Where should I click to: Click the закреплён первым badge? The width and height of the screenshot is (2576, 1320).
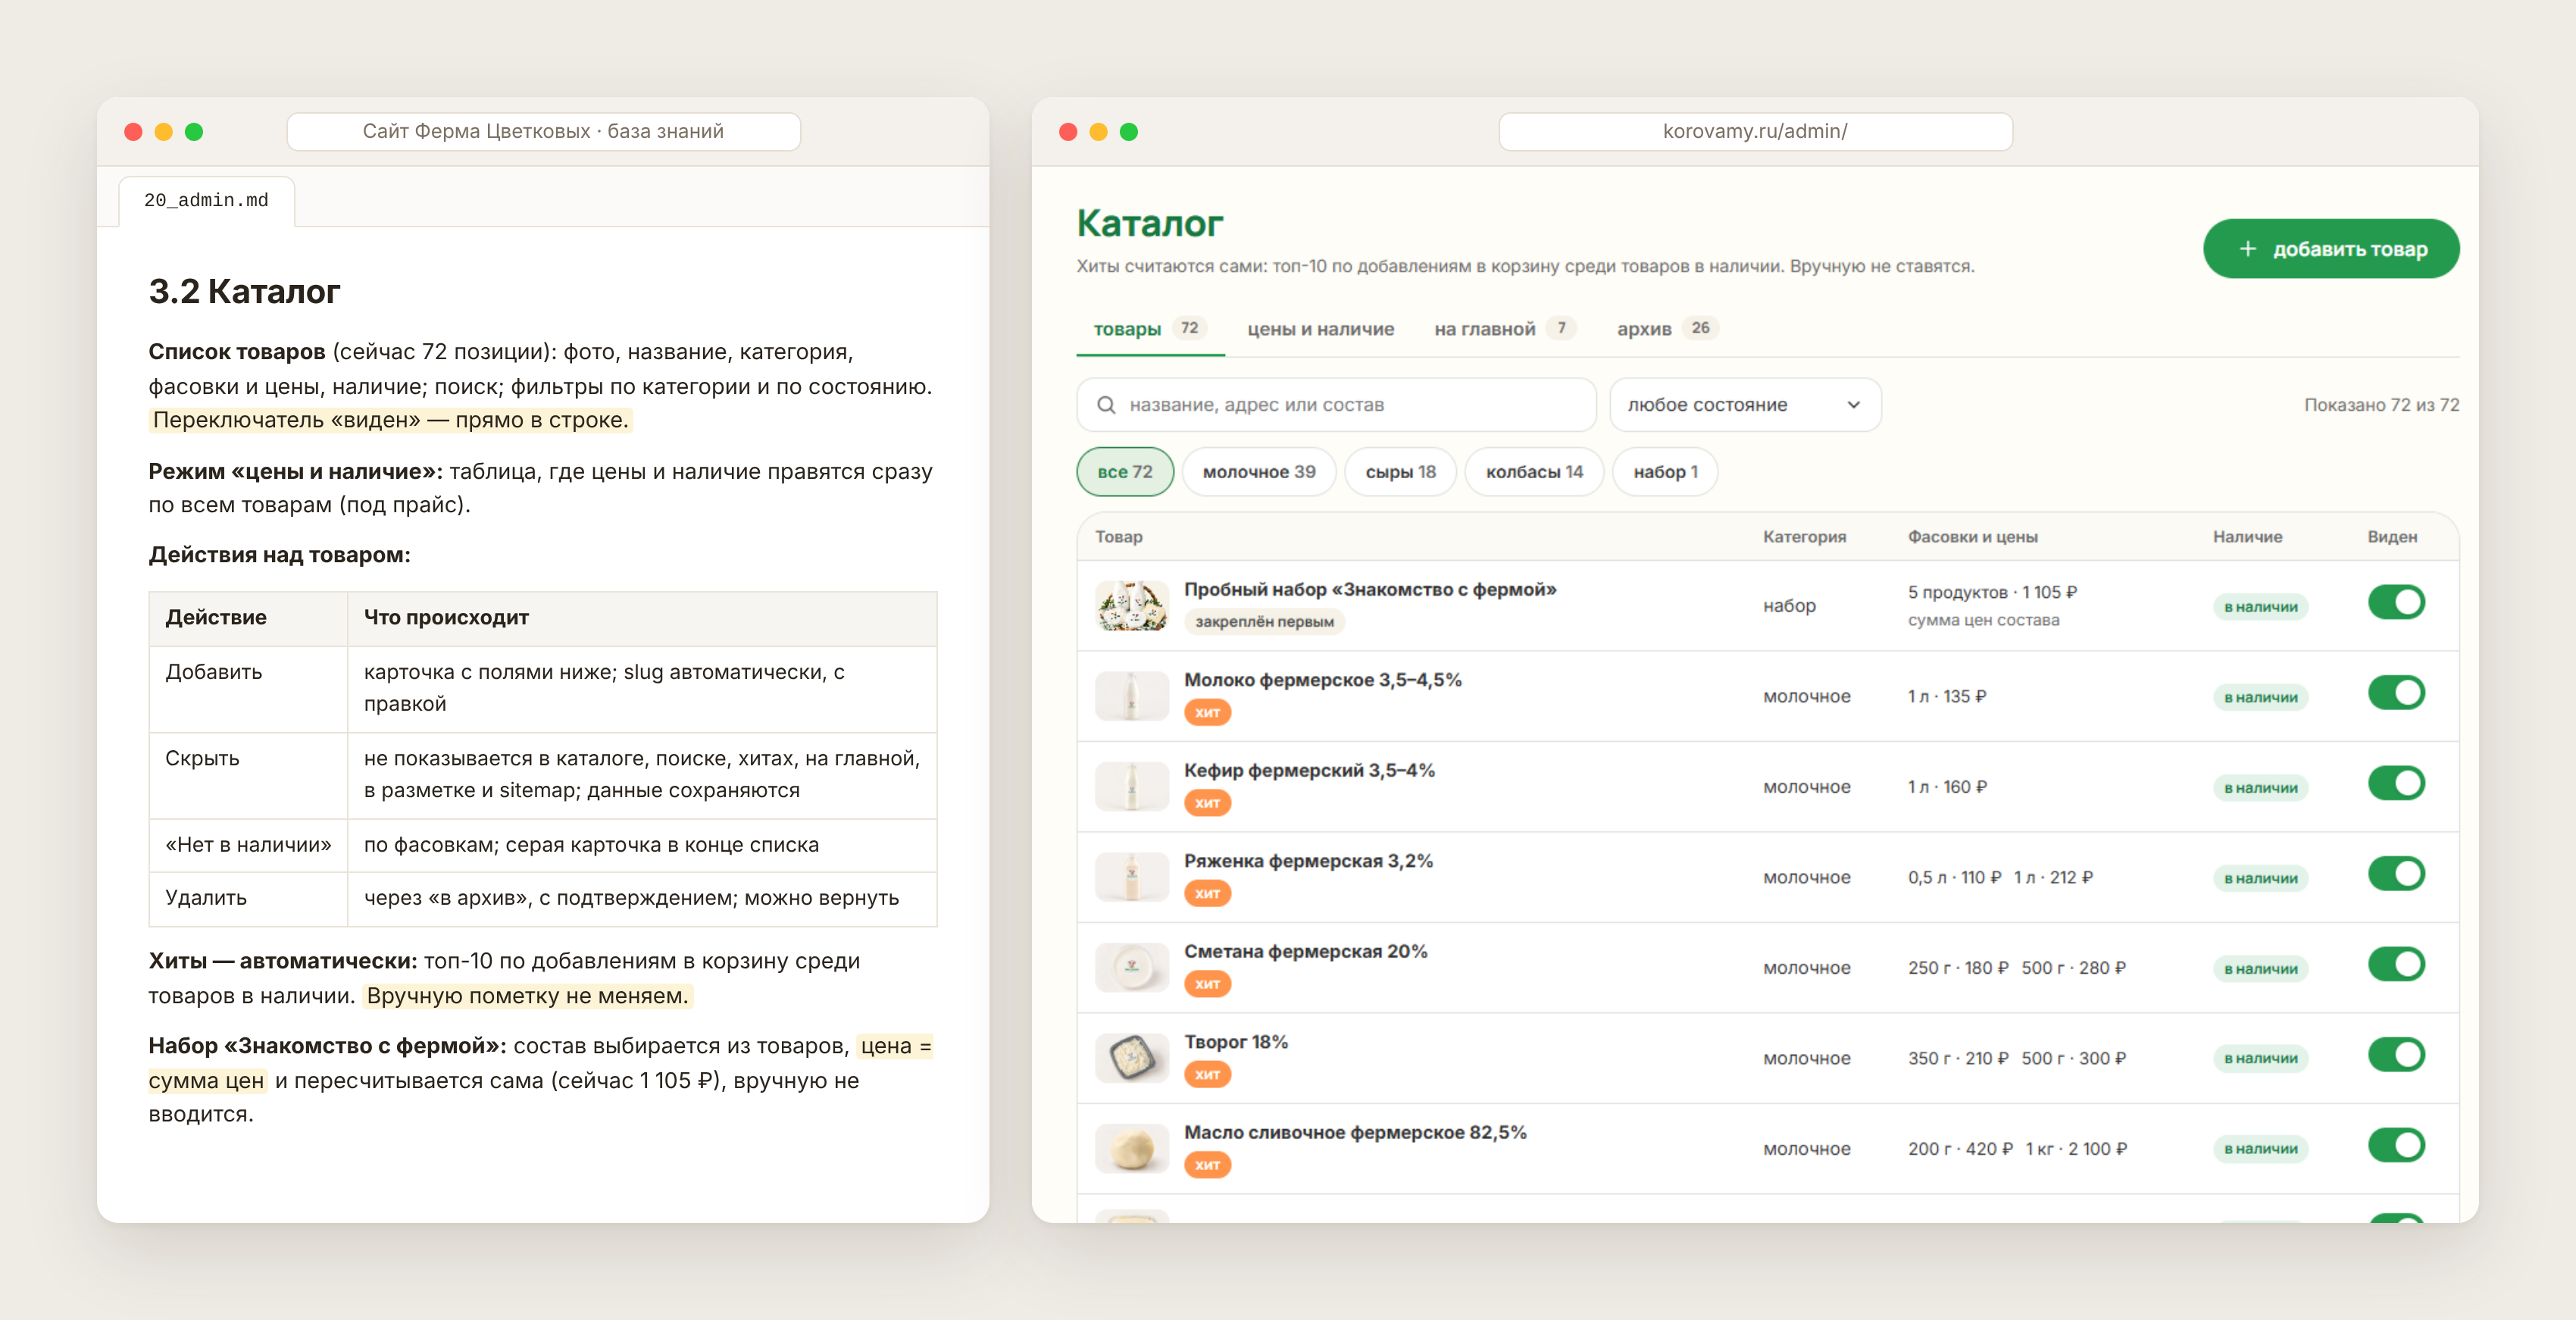[x=1264, y=622]
